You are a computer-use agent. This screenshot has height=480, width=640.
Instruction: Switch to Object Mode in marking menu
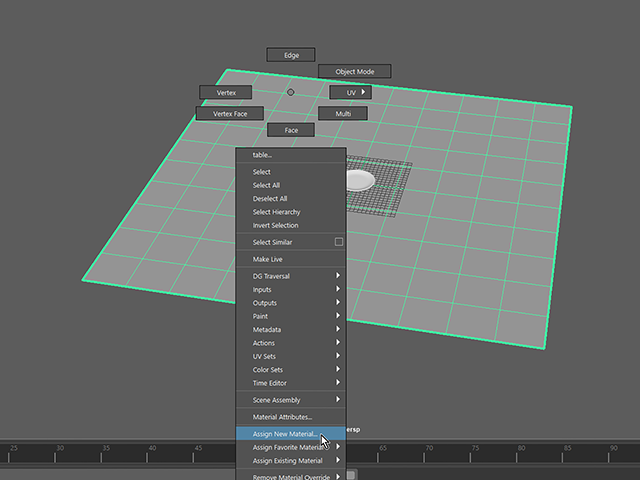click(x=354, y=71)
